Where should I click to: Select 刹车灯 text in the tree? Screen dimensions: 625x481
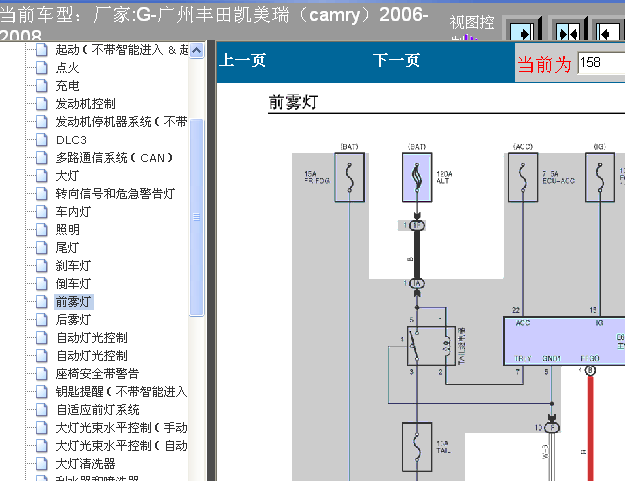[x=73, y=266]
